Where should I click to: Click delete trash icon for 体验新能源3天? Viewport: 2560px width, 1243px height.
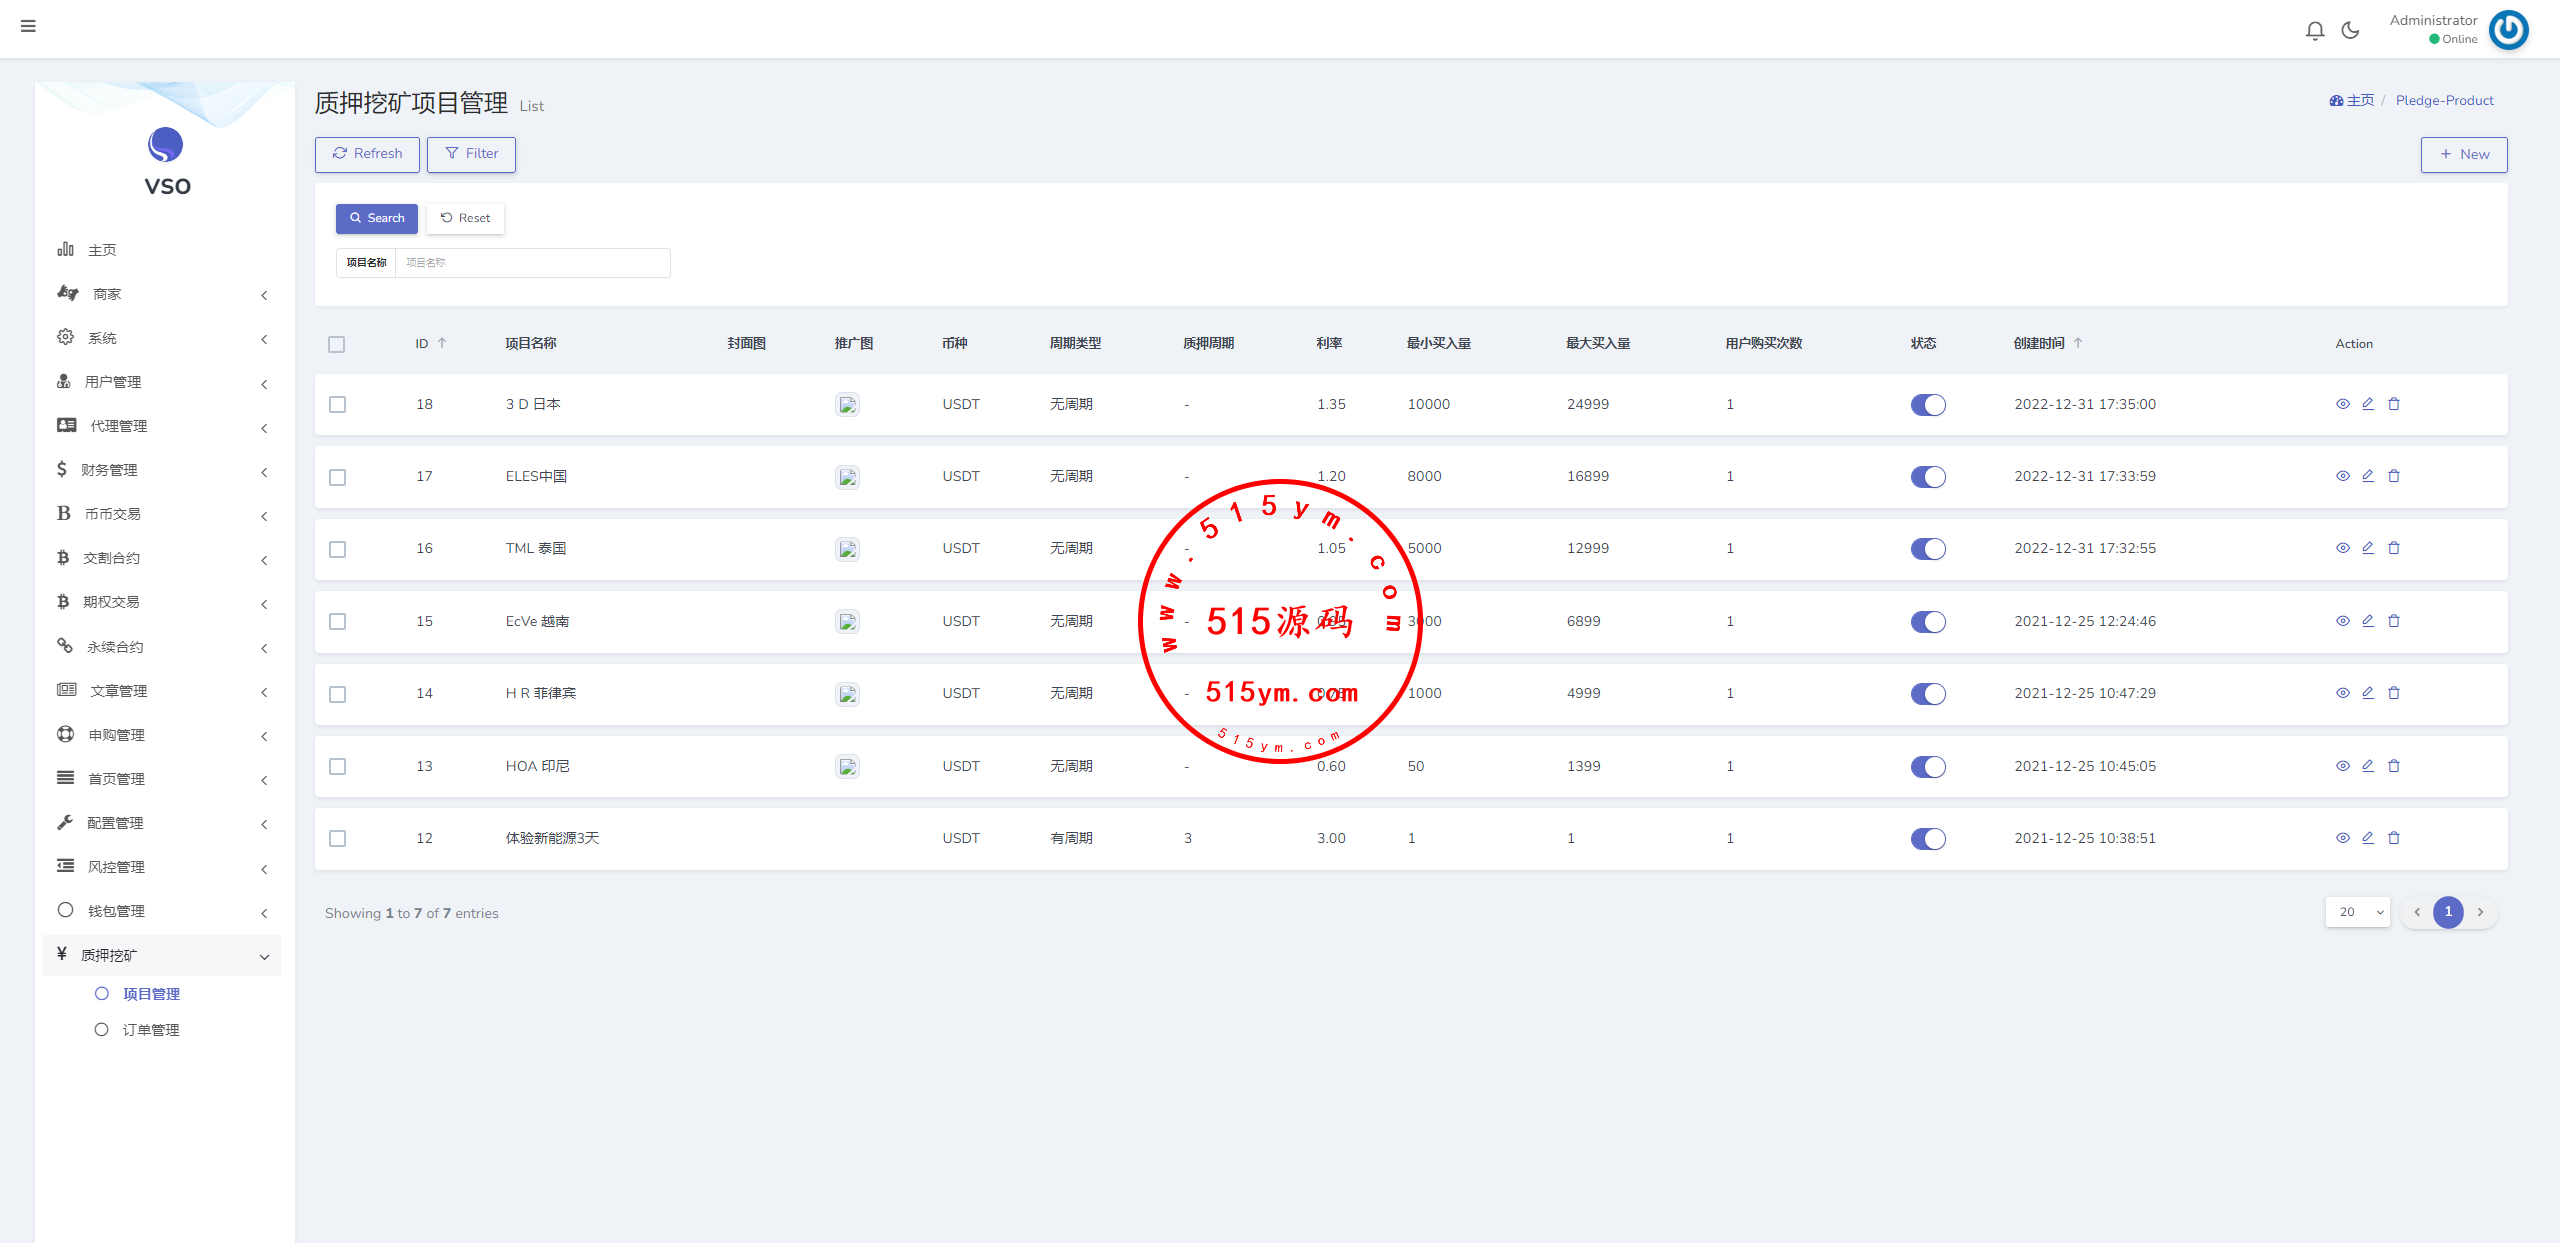2394,838
